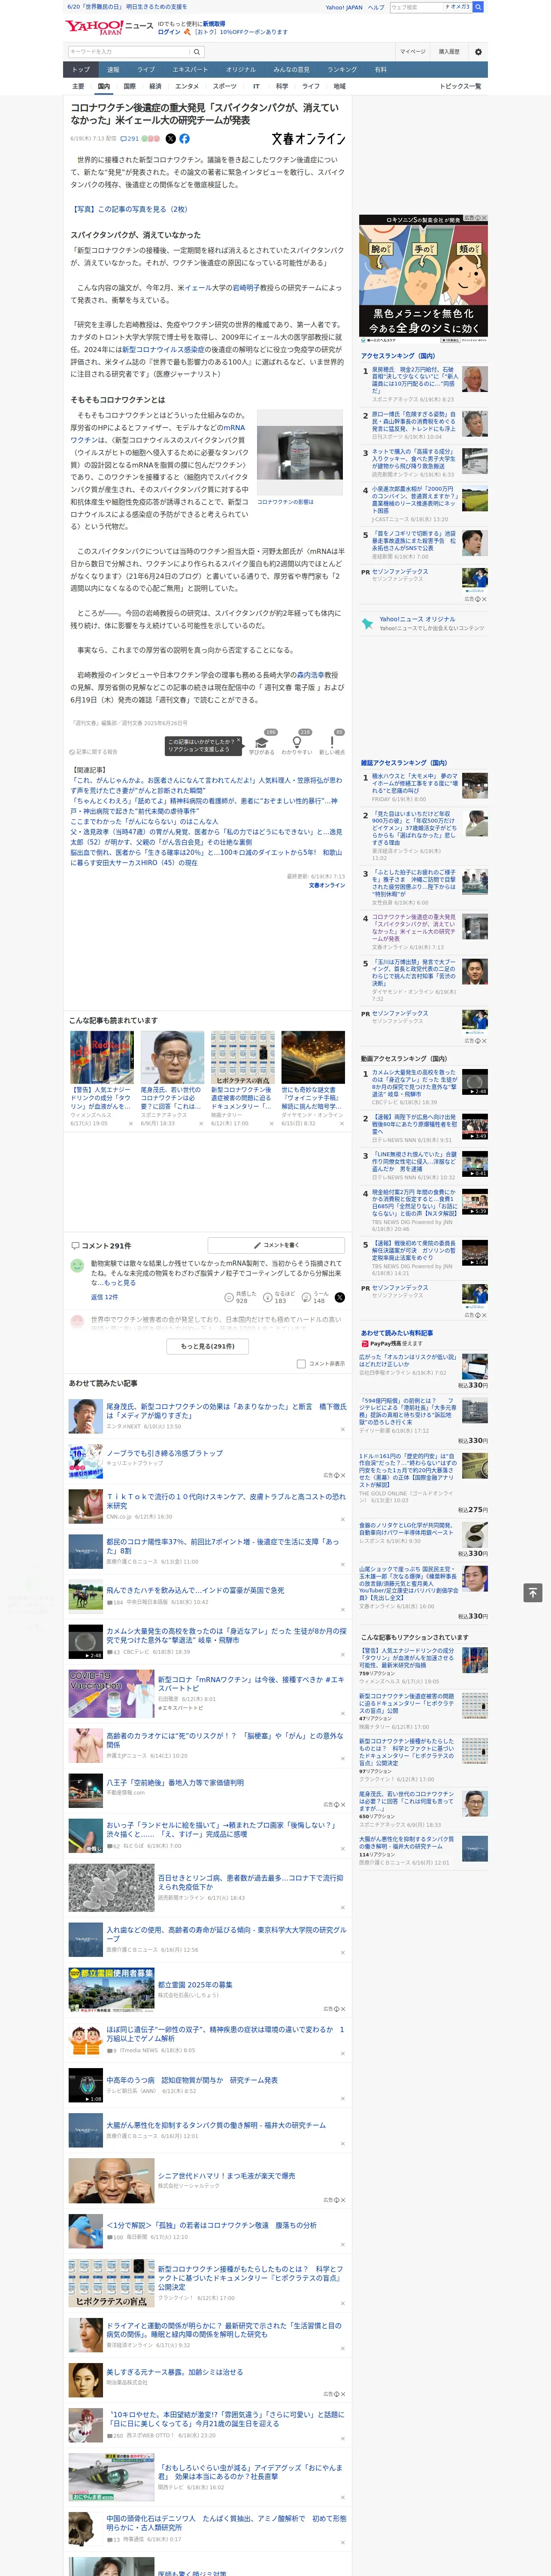
Task: Open the エキスパート tab
Action: point(190,69)
